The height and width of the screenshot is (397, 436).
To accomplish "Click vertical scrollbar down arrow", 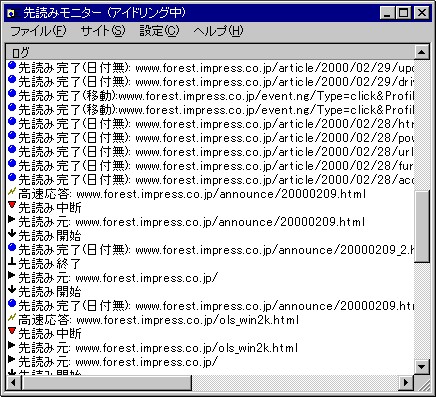I will (x=422, y=367).
